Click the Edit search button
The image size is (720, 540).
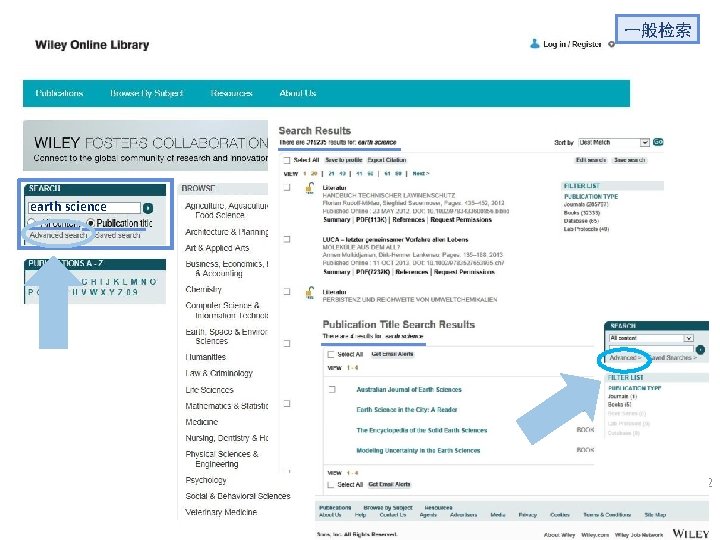pos(591,160)
